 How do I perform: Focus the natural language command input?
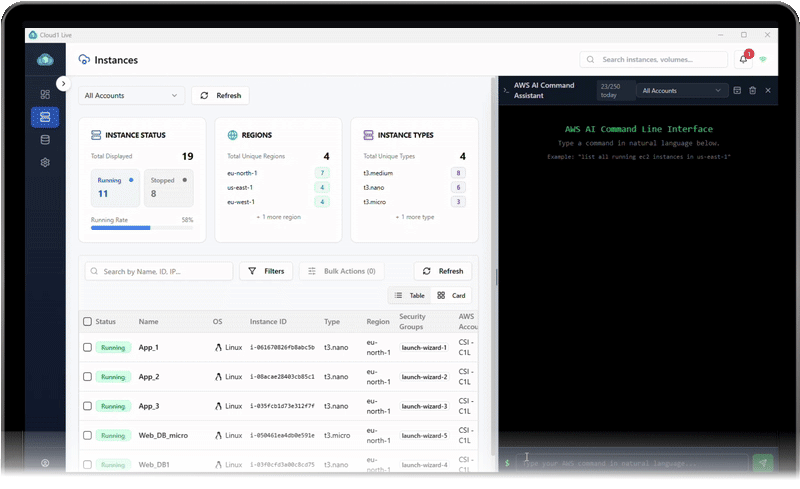[x=632, y=463]
